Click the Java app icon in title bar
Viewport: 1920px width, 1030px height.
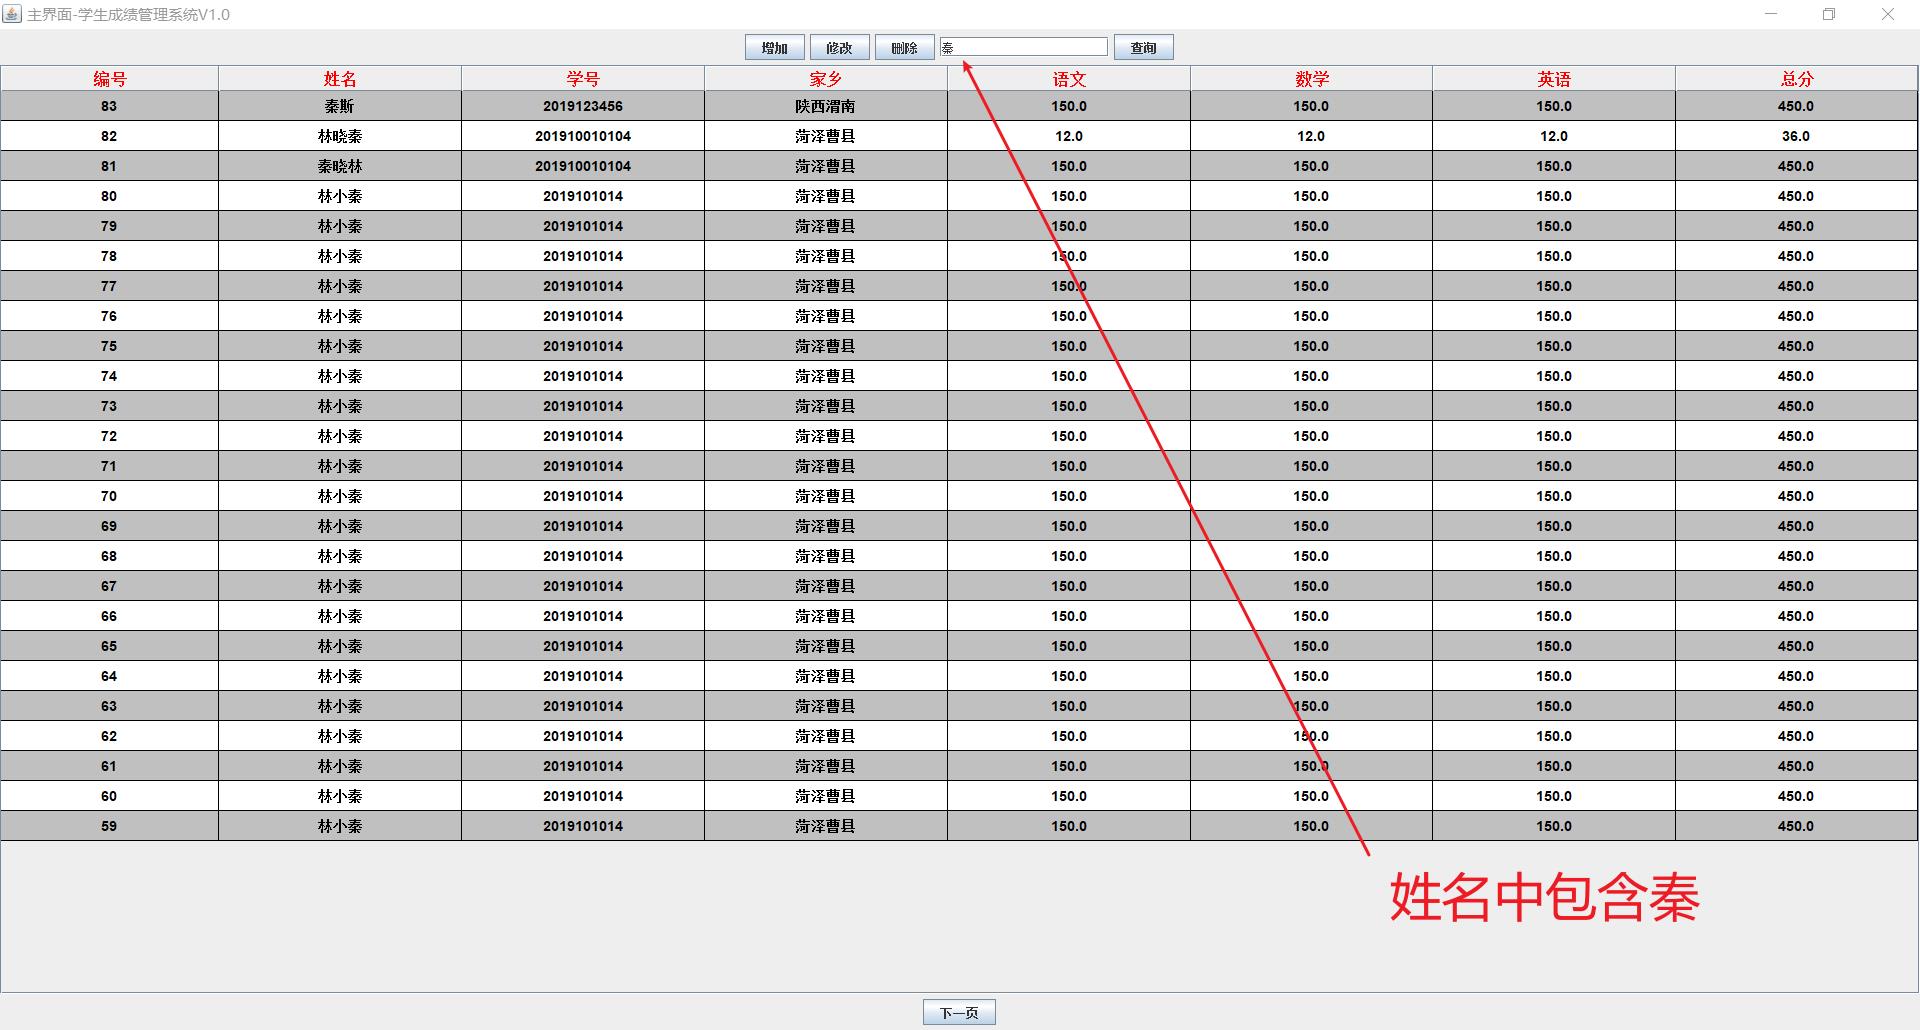click(11, 14)
